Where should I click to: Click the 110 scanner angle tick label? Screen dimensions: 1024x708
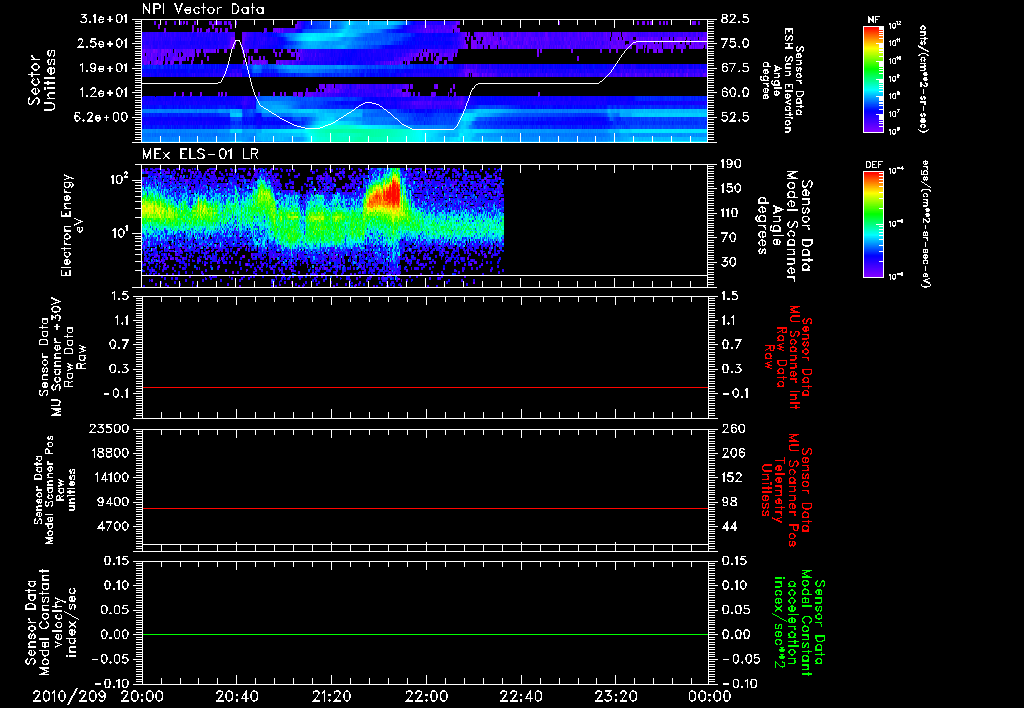[731, 213]
